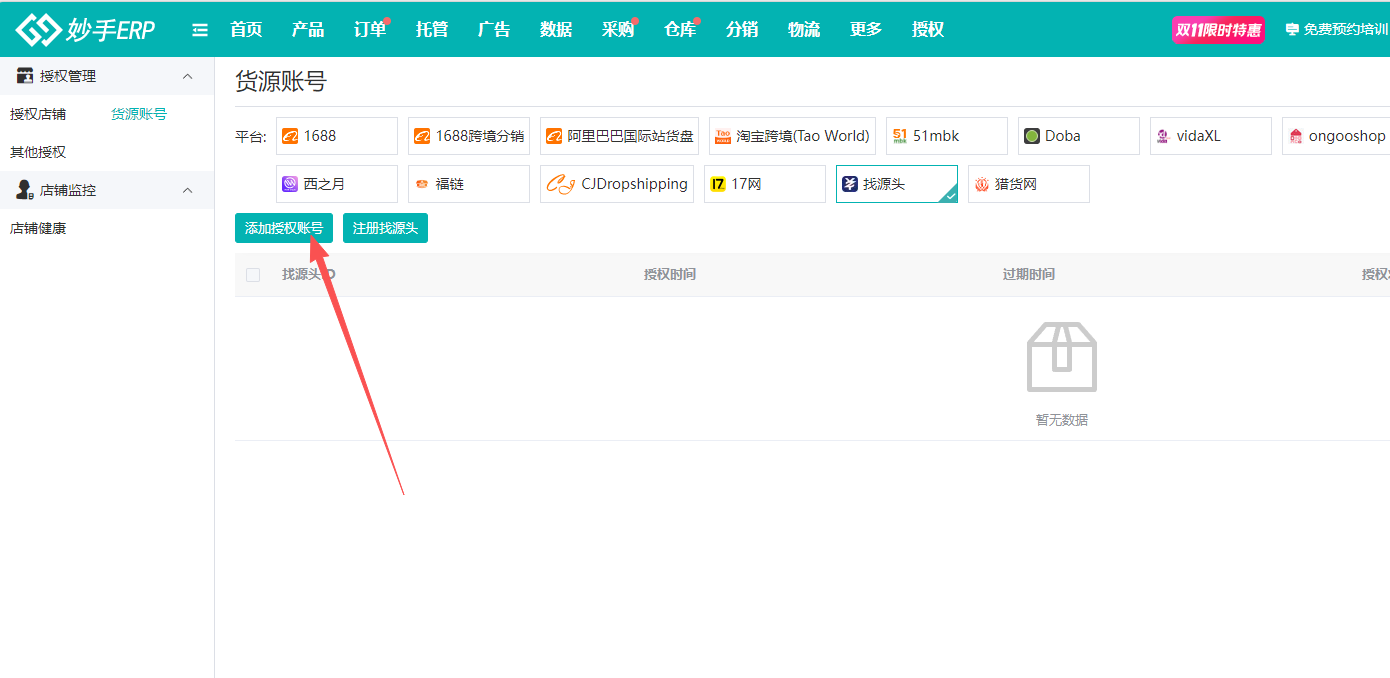Viewport: 1390px width, 678px height.
Task: Click the 过期时间 column header
Action: [1029, 274]
